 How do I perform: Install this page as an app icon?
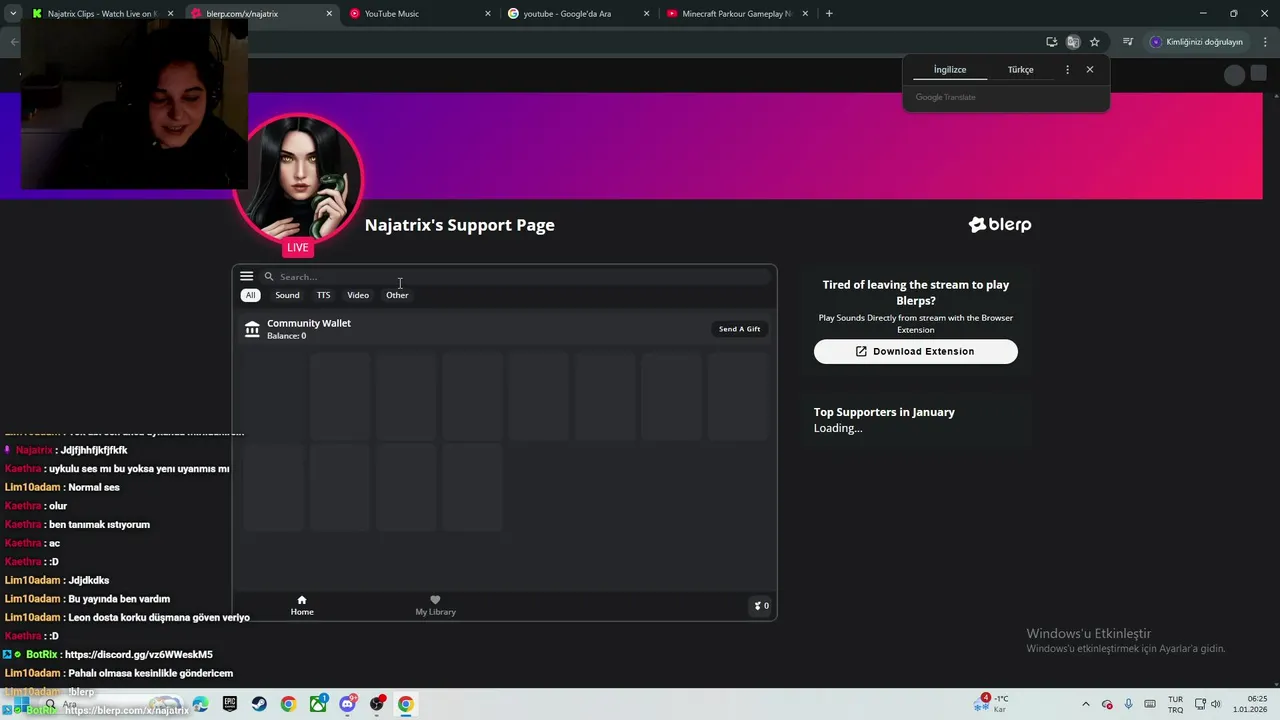[1051, 42]
